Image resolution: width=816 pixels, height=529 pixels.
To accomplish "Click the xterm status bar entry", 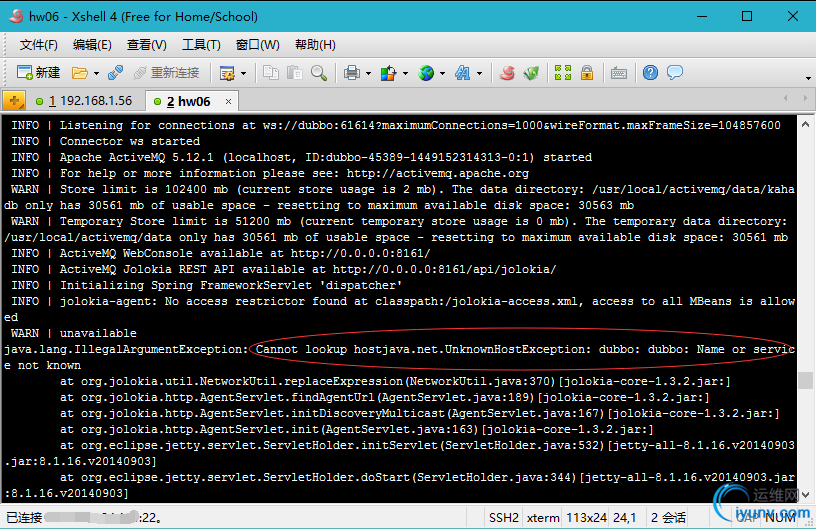I will pos(543,518).
